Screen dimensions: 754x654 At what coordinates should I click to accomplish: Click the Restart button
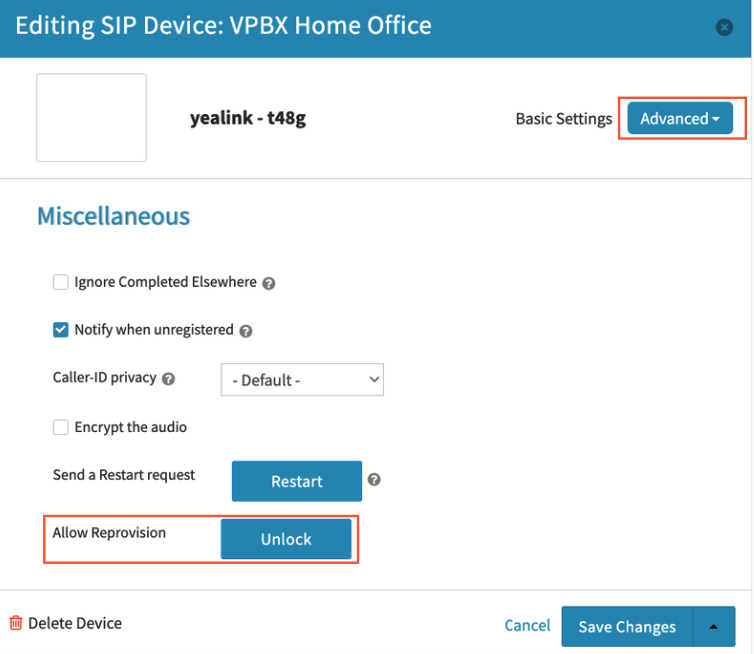pos(297,481)
